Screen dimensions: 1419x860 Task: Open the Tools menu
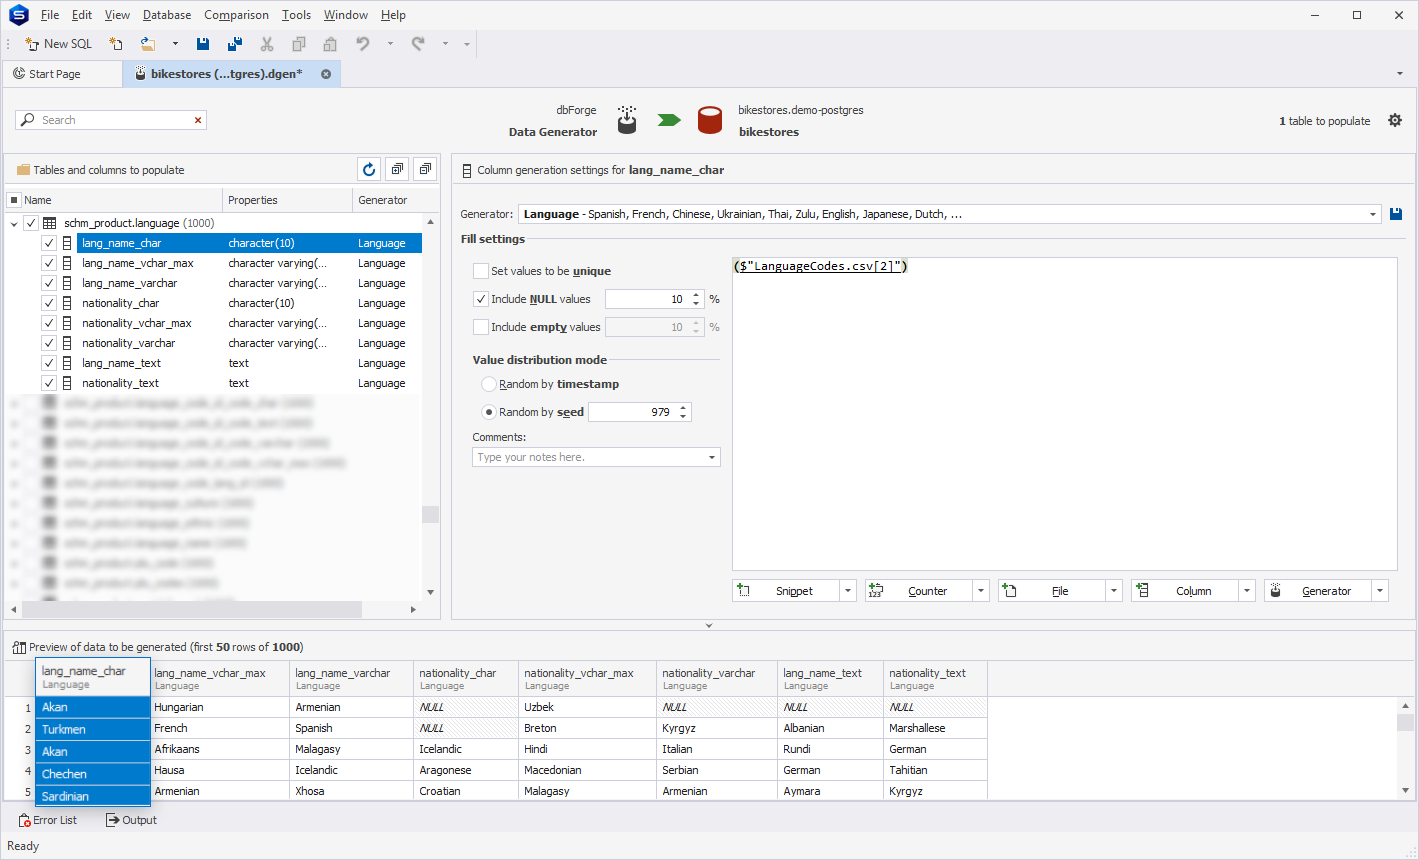(296, 15)
